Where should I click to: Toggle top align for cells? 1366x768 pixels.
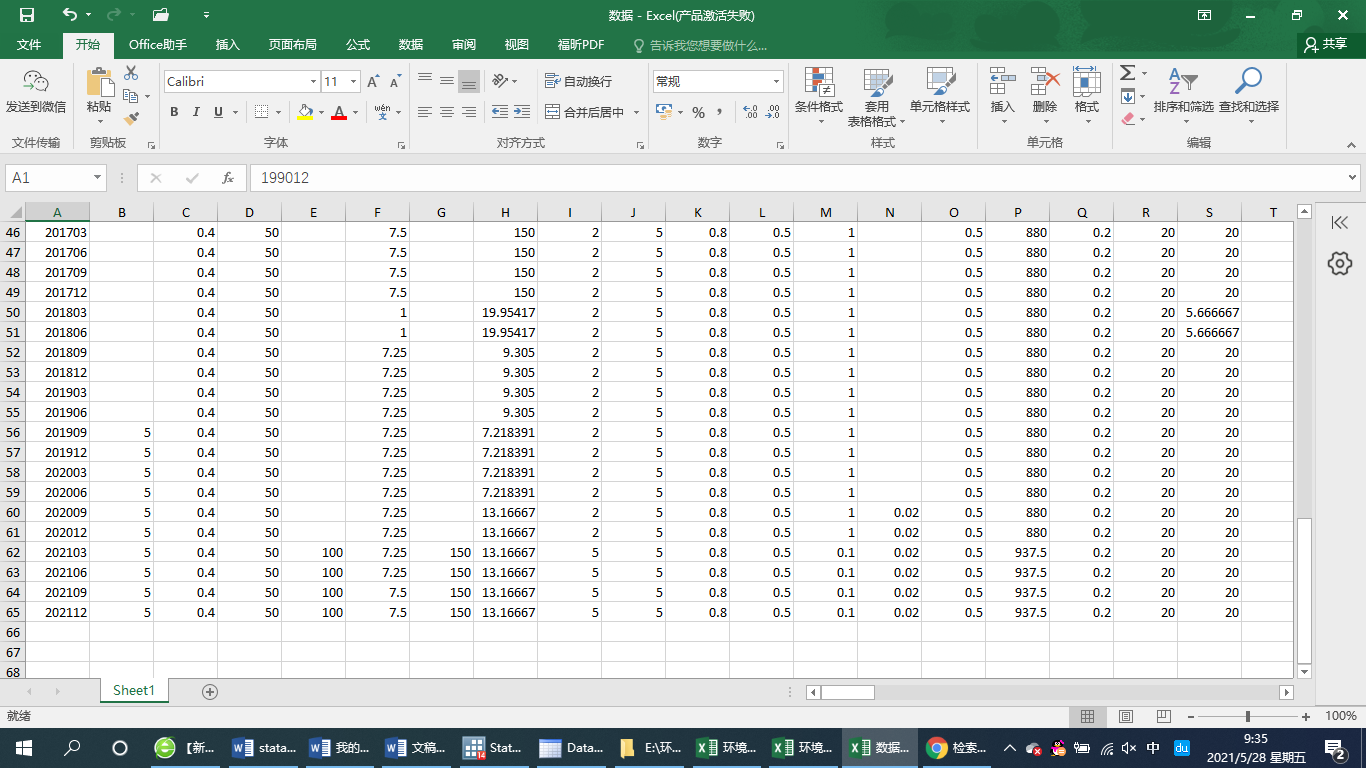click(425, 81)
